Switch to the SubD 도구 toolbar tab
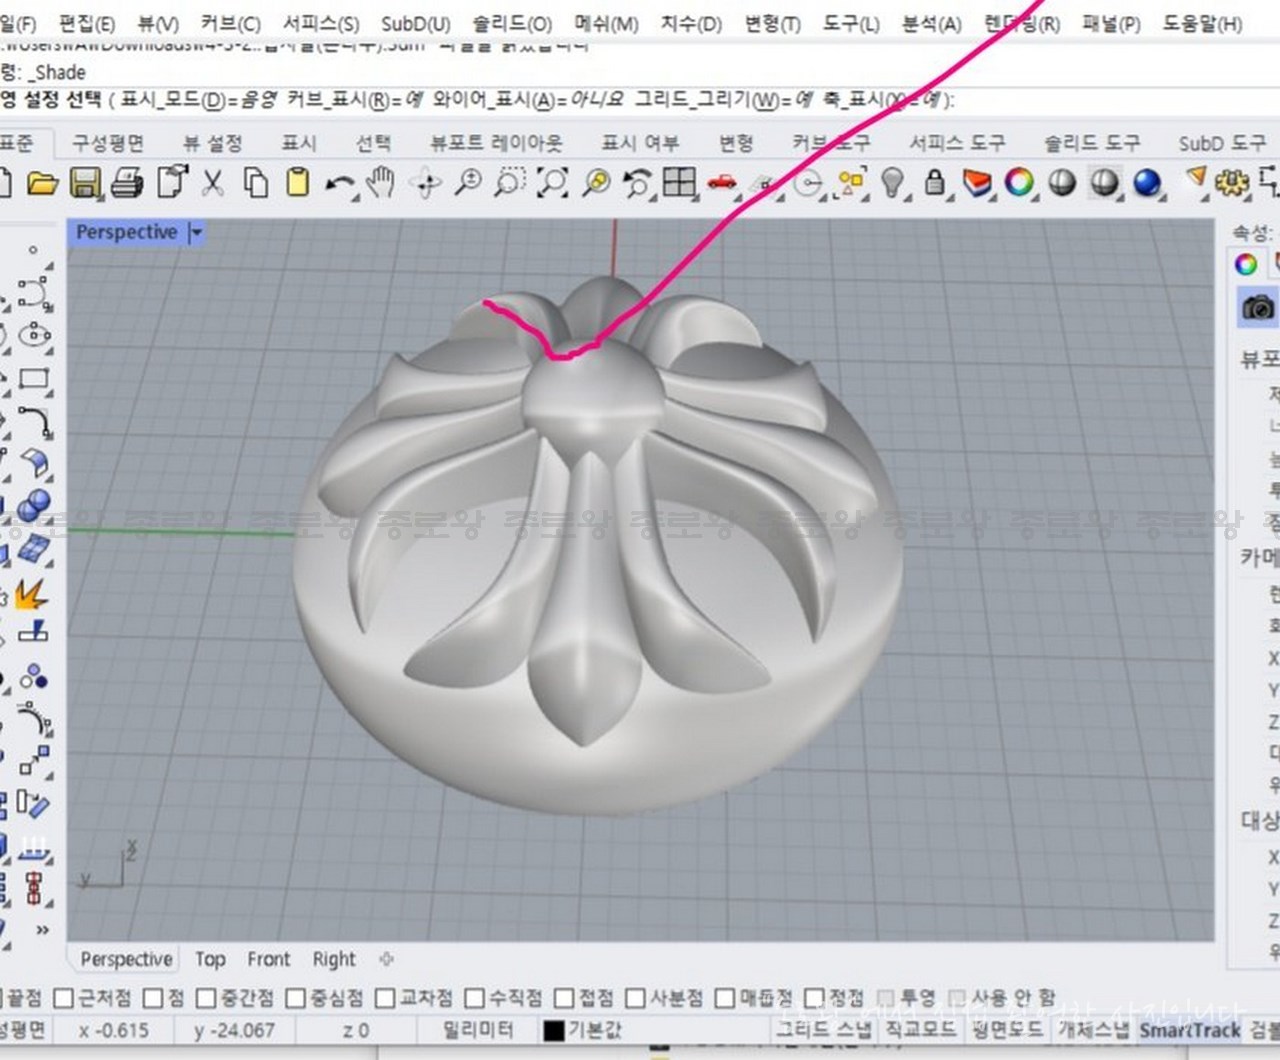 coord(1222,143)
